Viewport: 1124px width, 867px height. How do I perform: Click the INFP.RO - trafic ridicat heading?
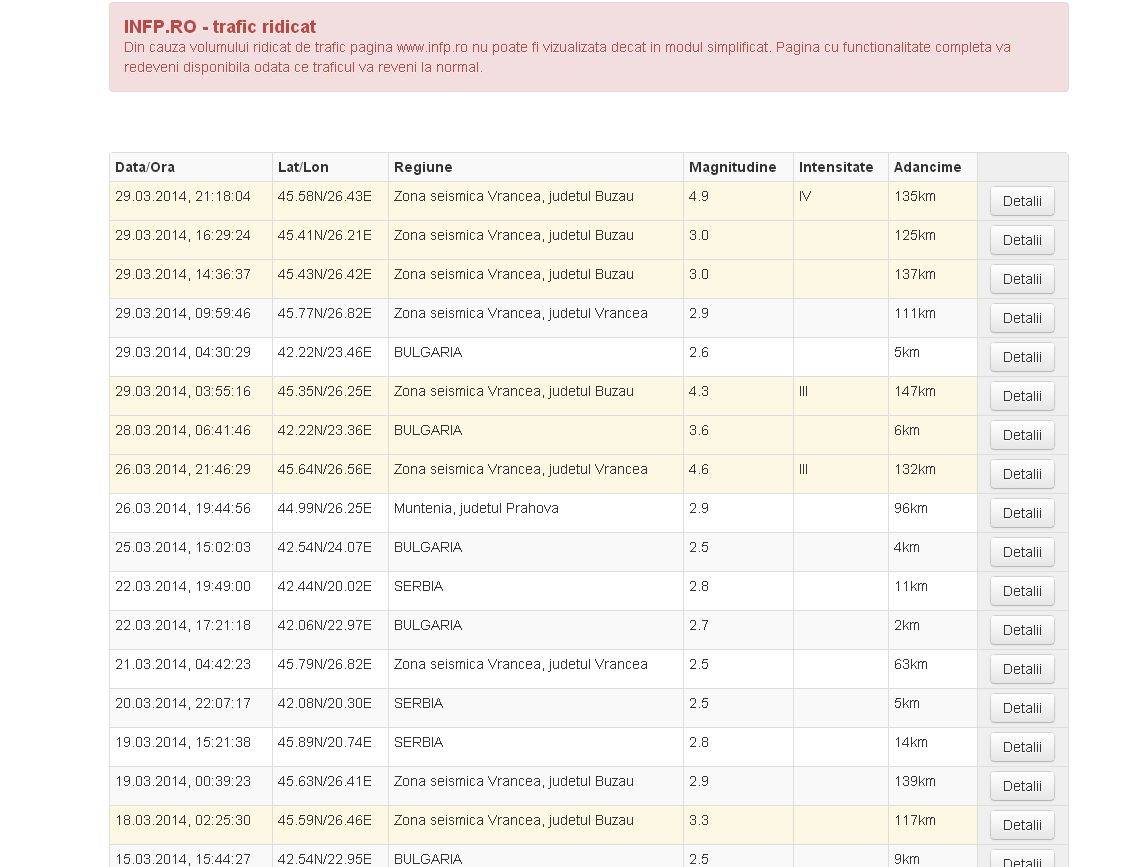[220, 27]
